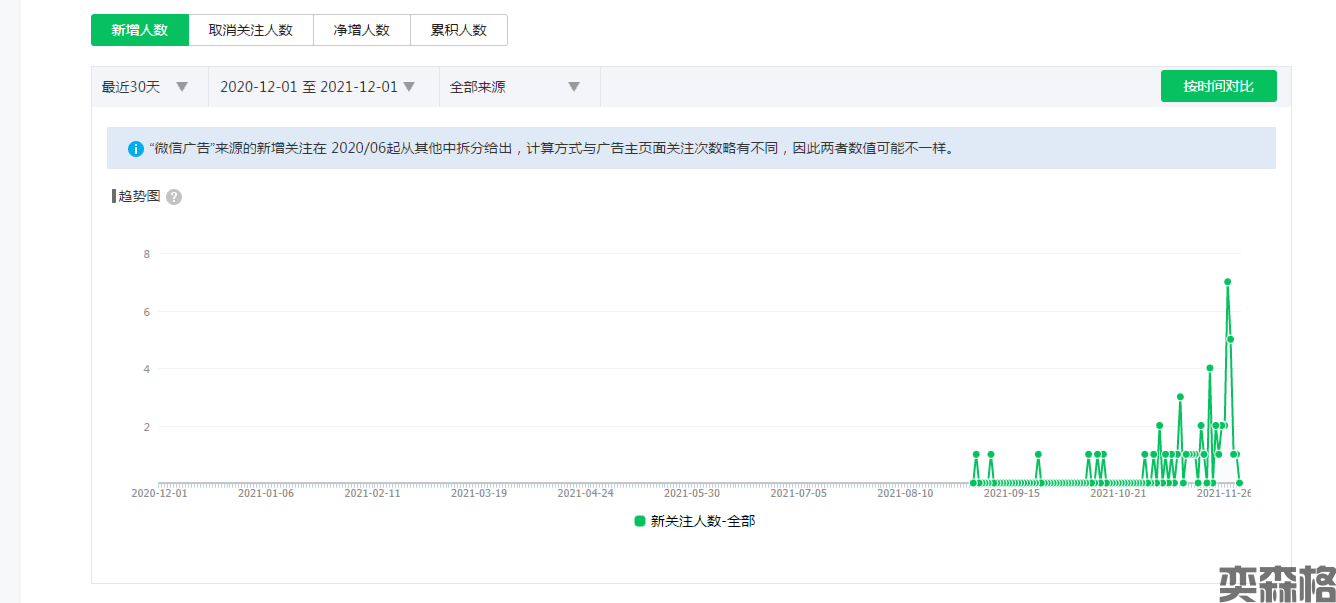Image resolution: width=1336 pixels, height=603 pixels.
Task: Click the blue info icon in the notice bar
Action: 136,149
